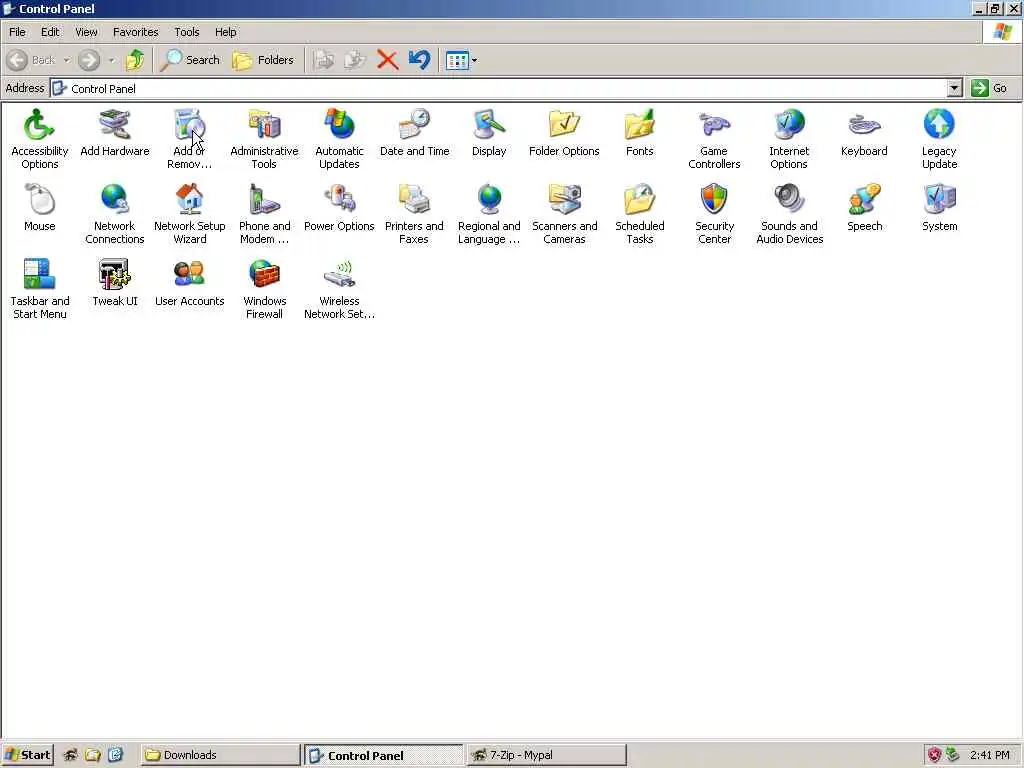
Task: Open the Edit menu
Action: (50, 32)
